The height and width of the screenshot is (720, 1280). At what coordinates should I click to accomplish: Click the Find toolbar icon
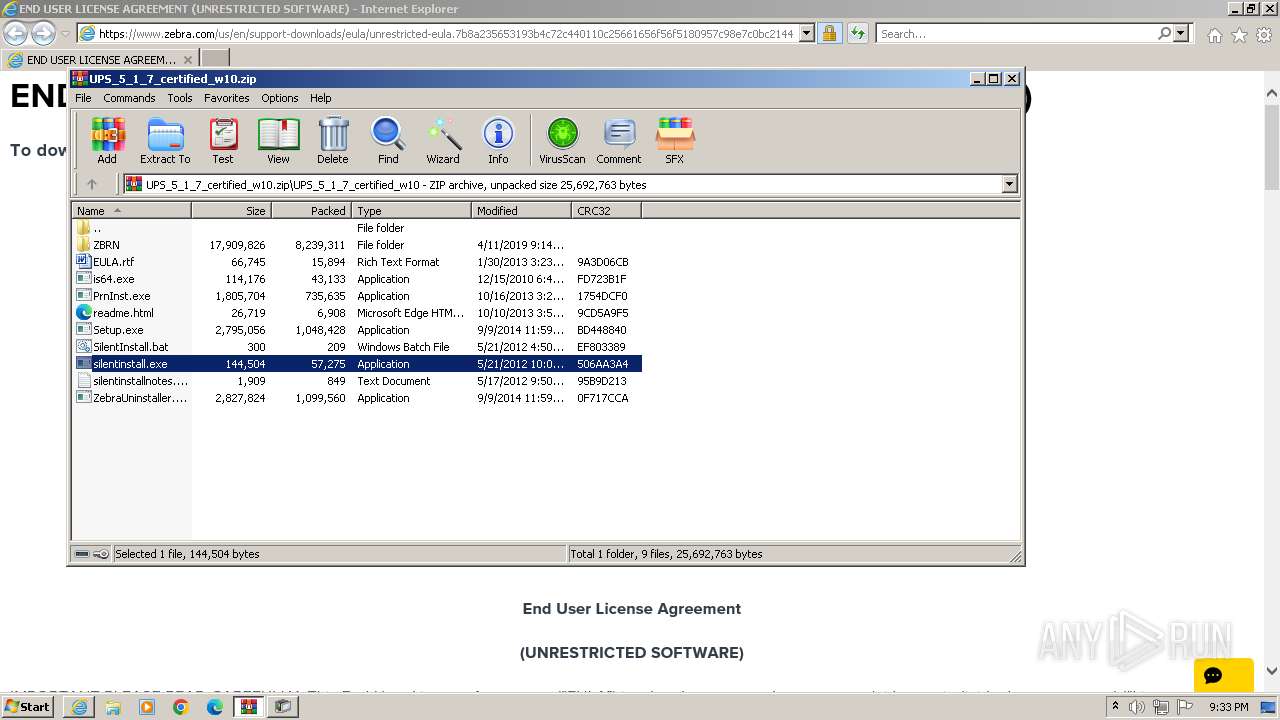tap(388, 140)
